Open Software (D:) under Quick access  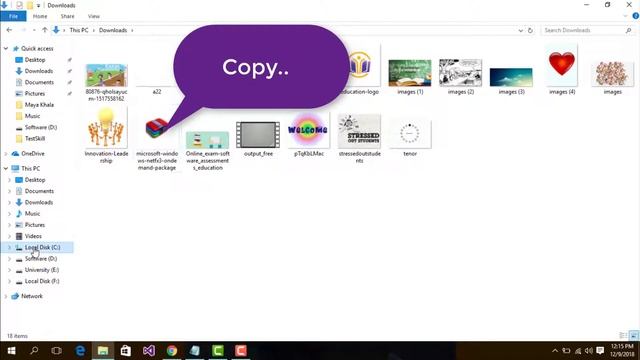40,127
